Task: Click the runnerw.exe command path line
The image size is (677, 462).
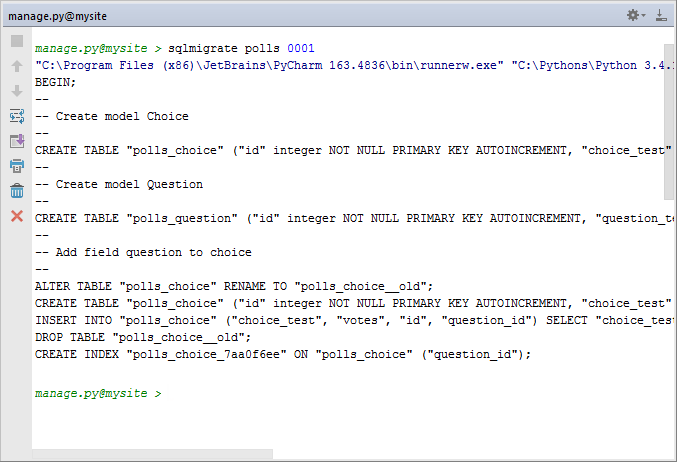Action: pyautogui.click(x=354, y=65)
